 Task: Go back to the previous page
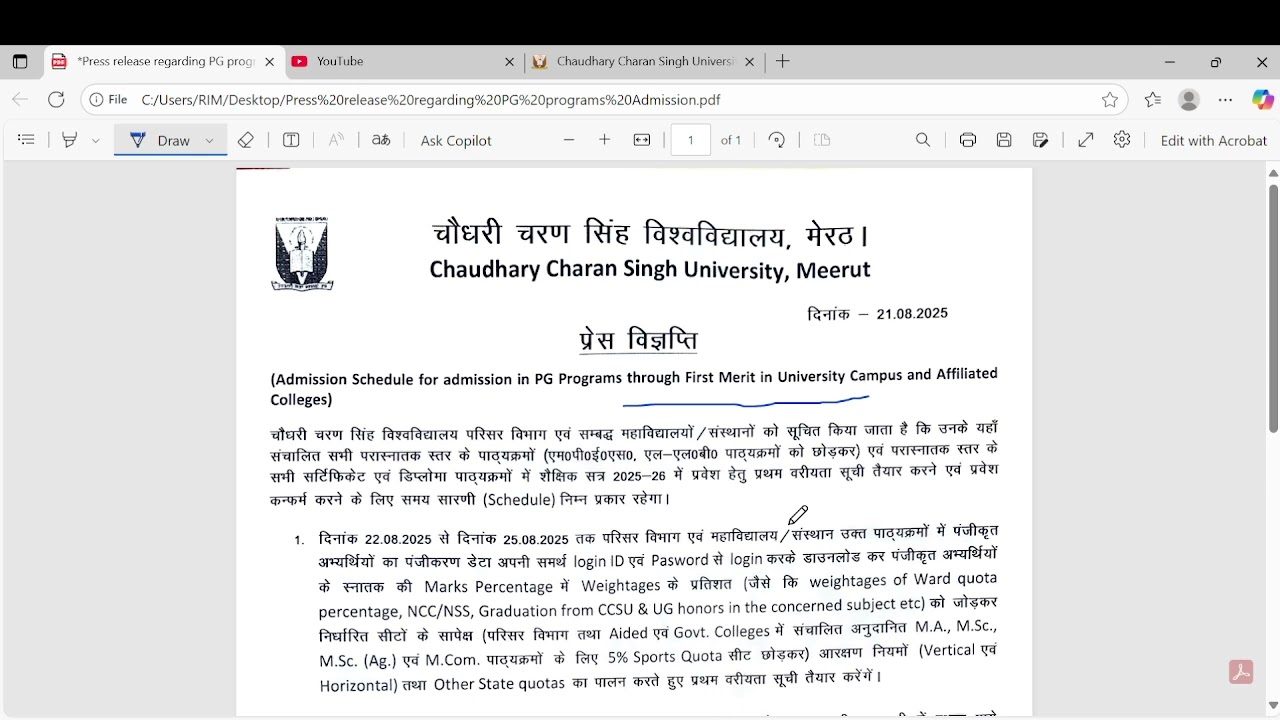20,100
